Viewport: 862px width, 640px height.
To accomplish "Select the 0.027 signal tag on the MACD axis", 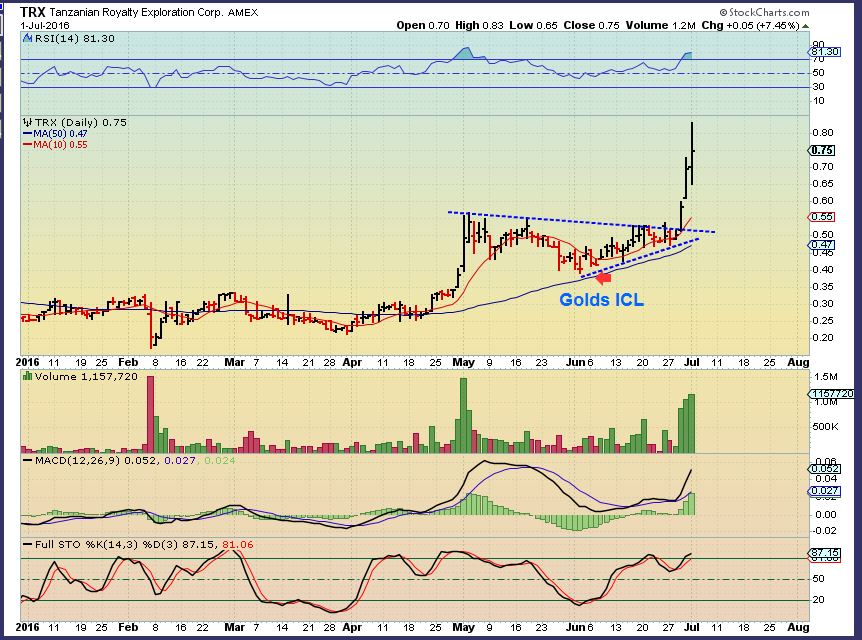I will pyautogui.click(x=825, y=490).
